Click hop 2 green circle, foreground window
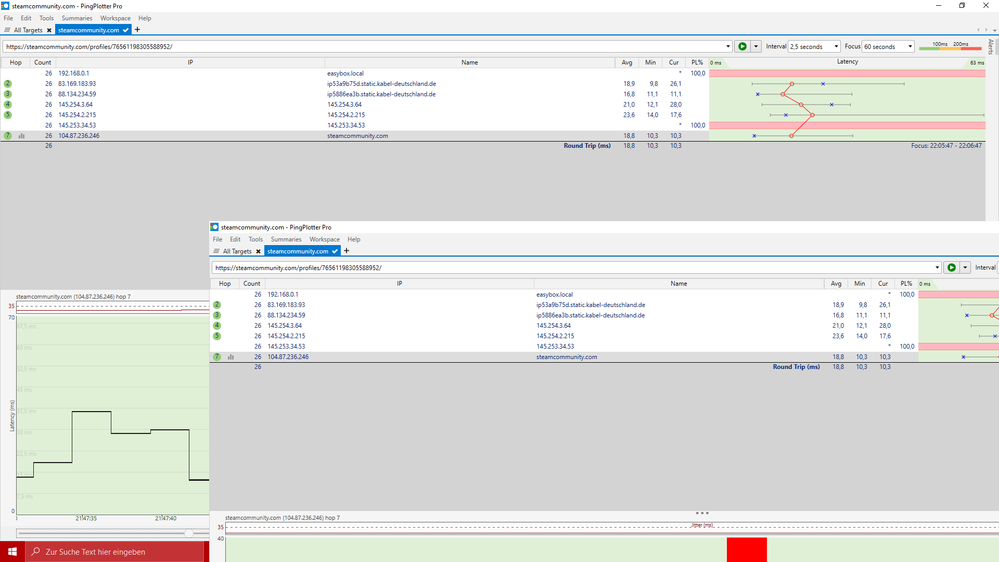 (x=217, y=305)
